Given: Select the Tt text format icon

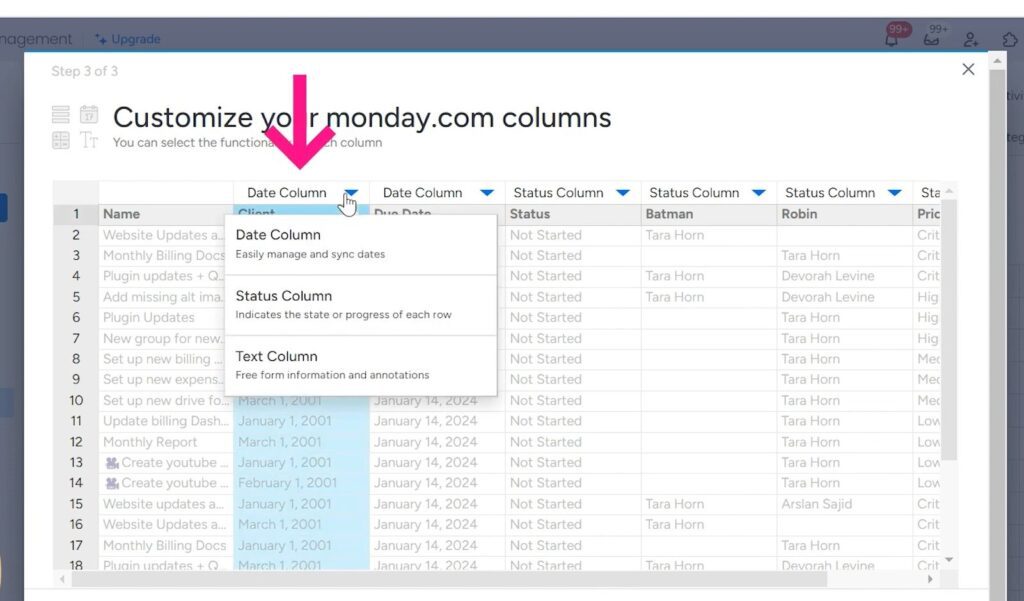Looking at the screenshot, I should (90, 140).
